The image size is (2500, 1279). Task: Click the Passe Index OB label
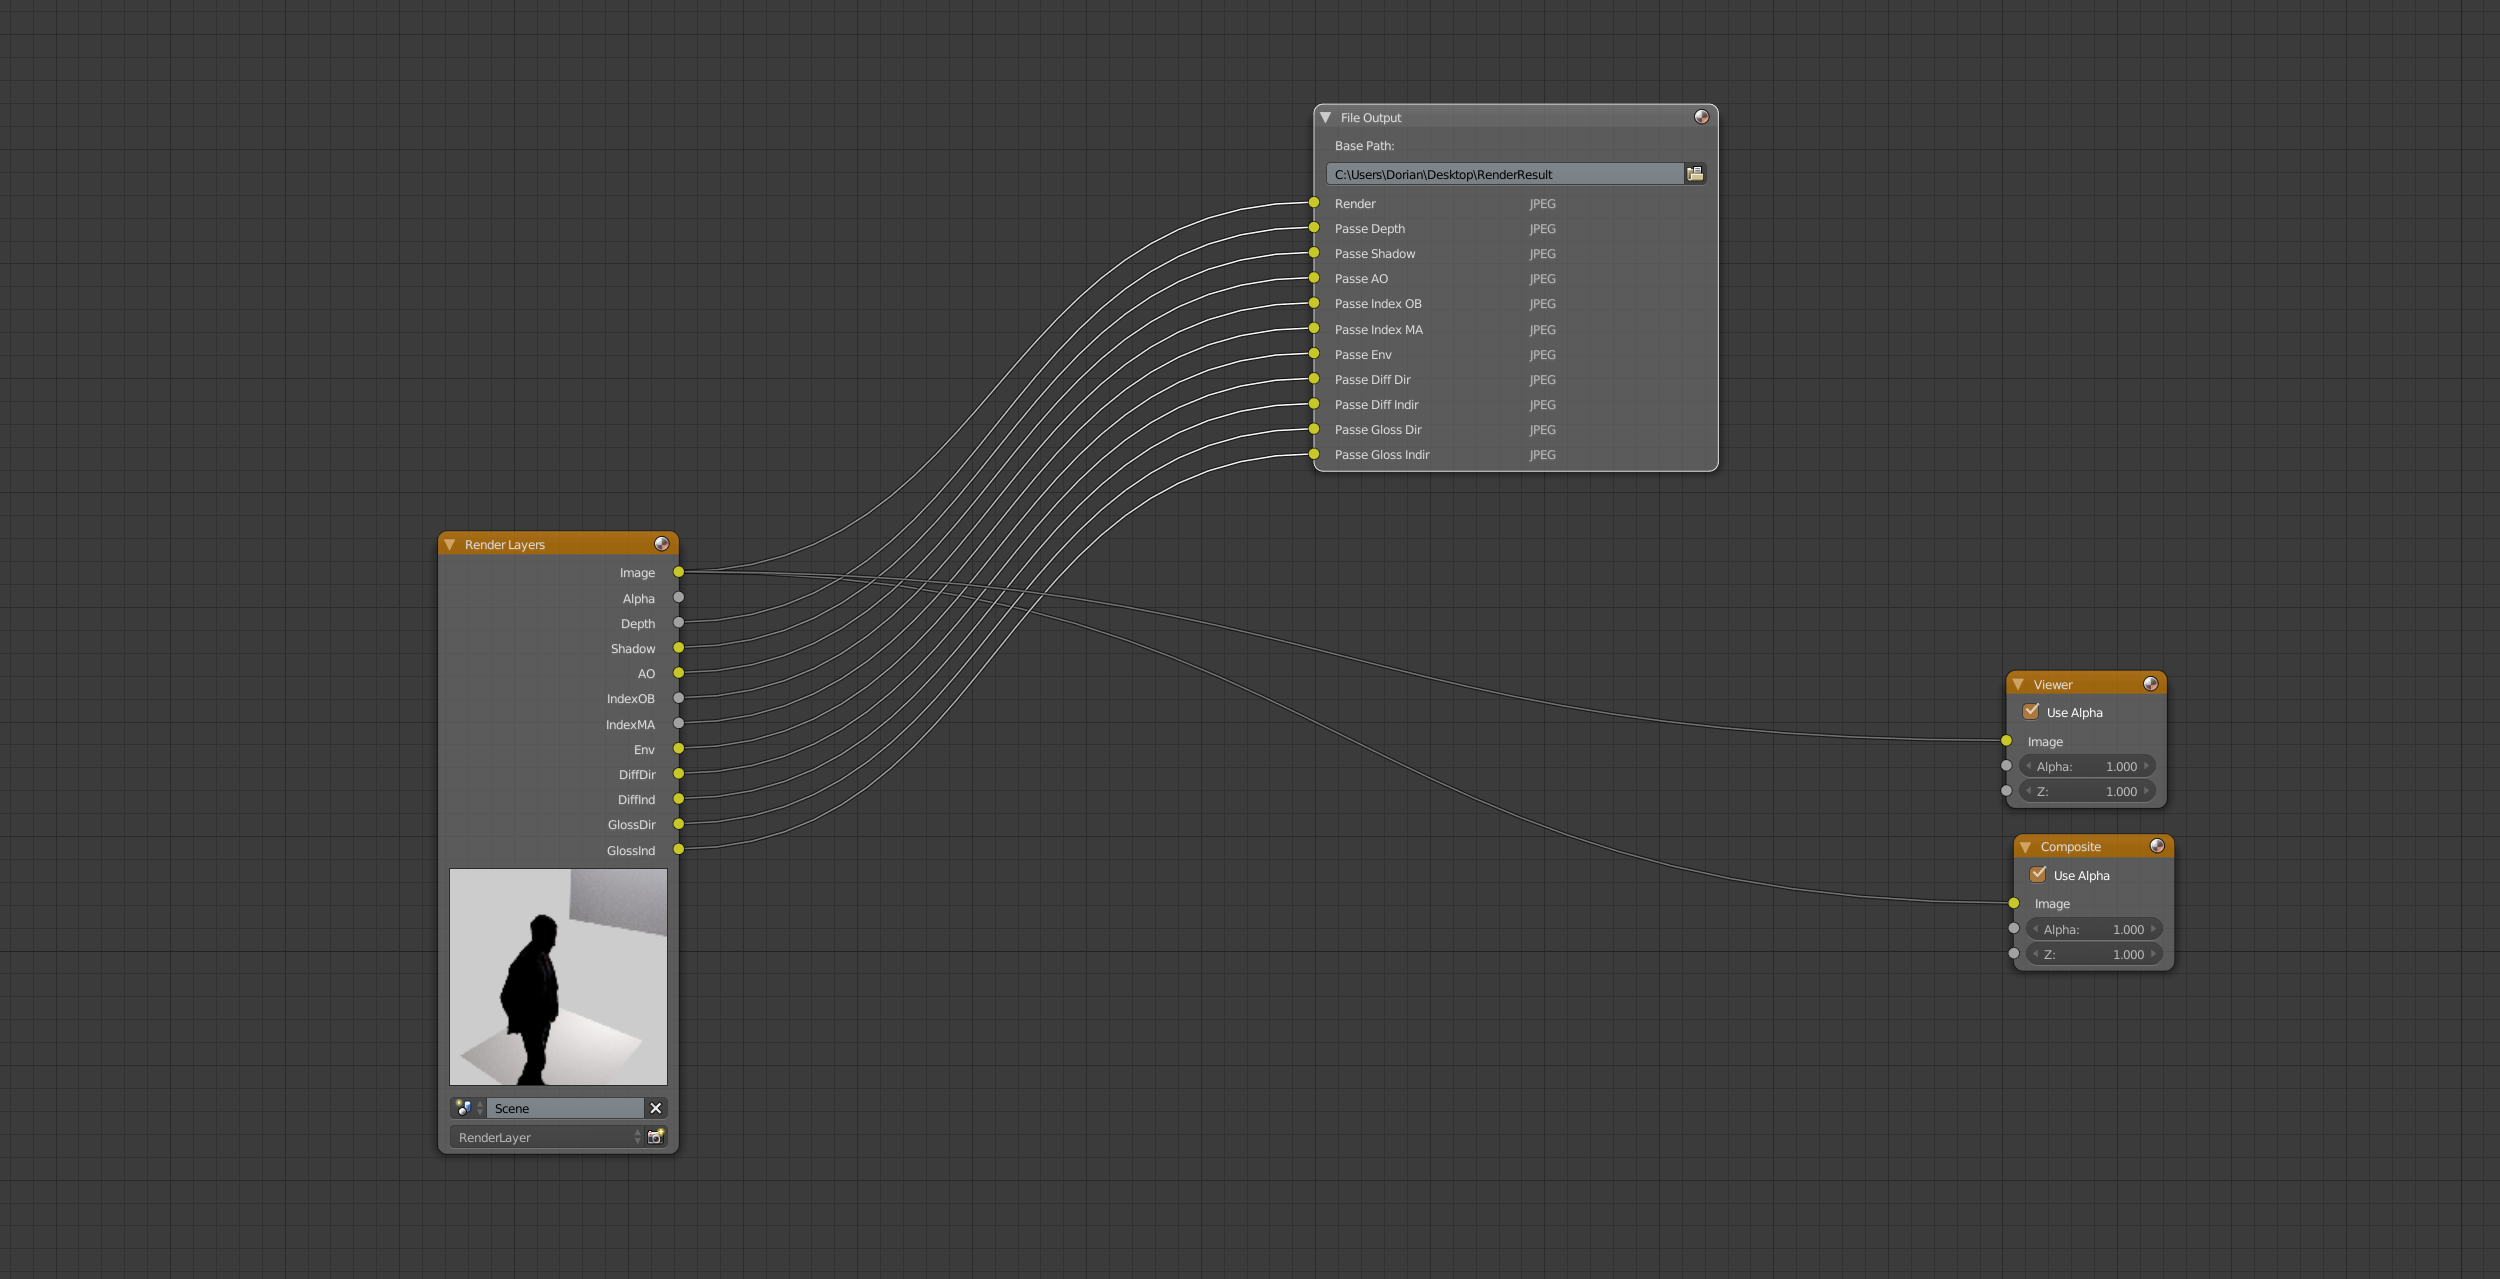point(1377,304)
